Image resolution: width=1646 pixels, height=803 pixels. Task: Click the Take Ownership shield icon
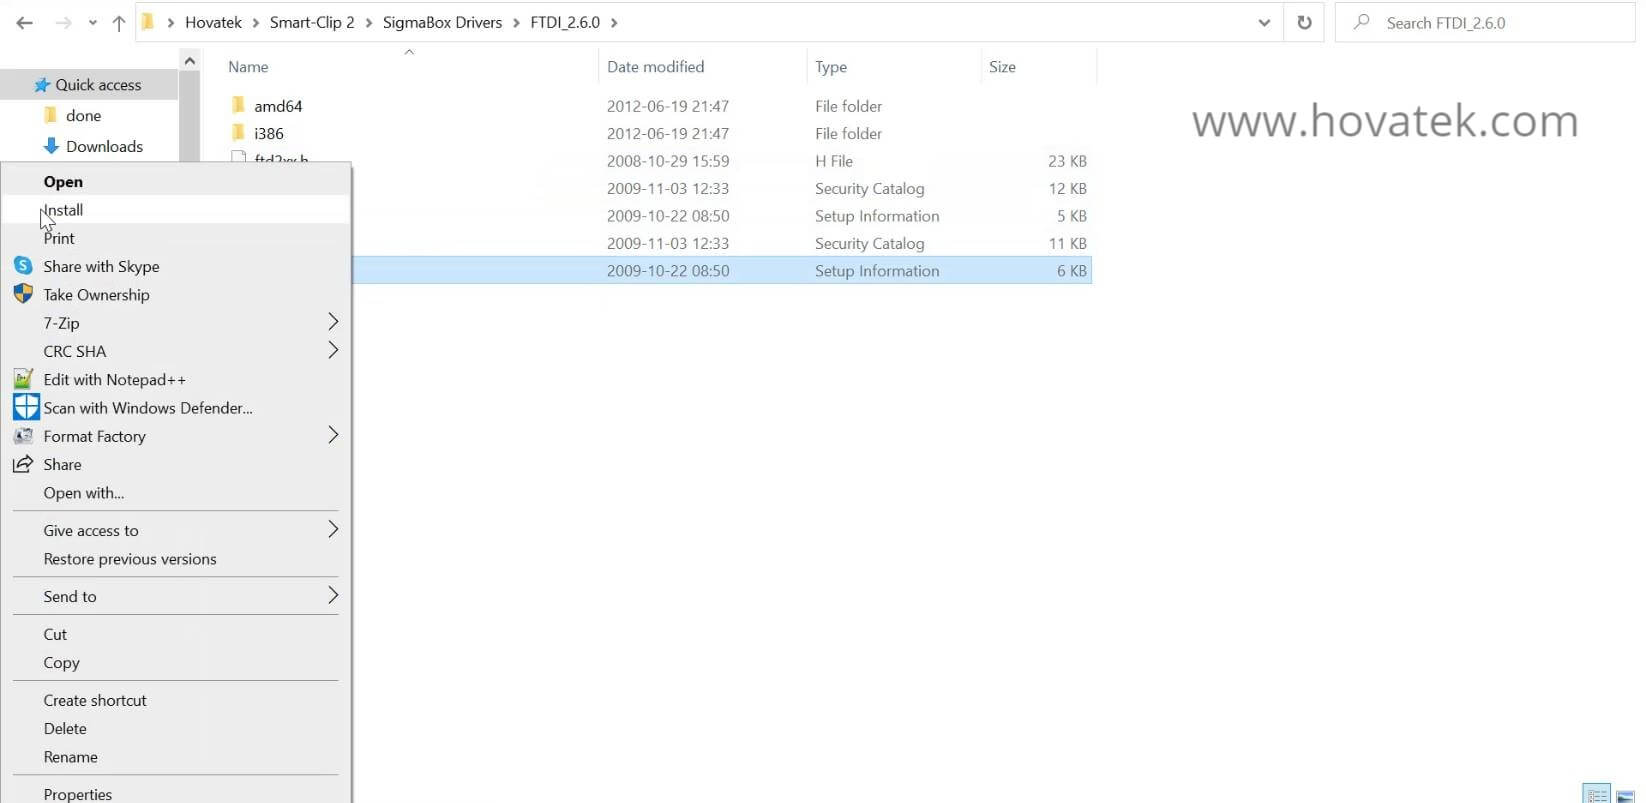(x=23, y=294)
